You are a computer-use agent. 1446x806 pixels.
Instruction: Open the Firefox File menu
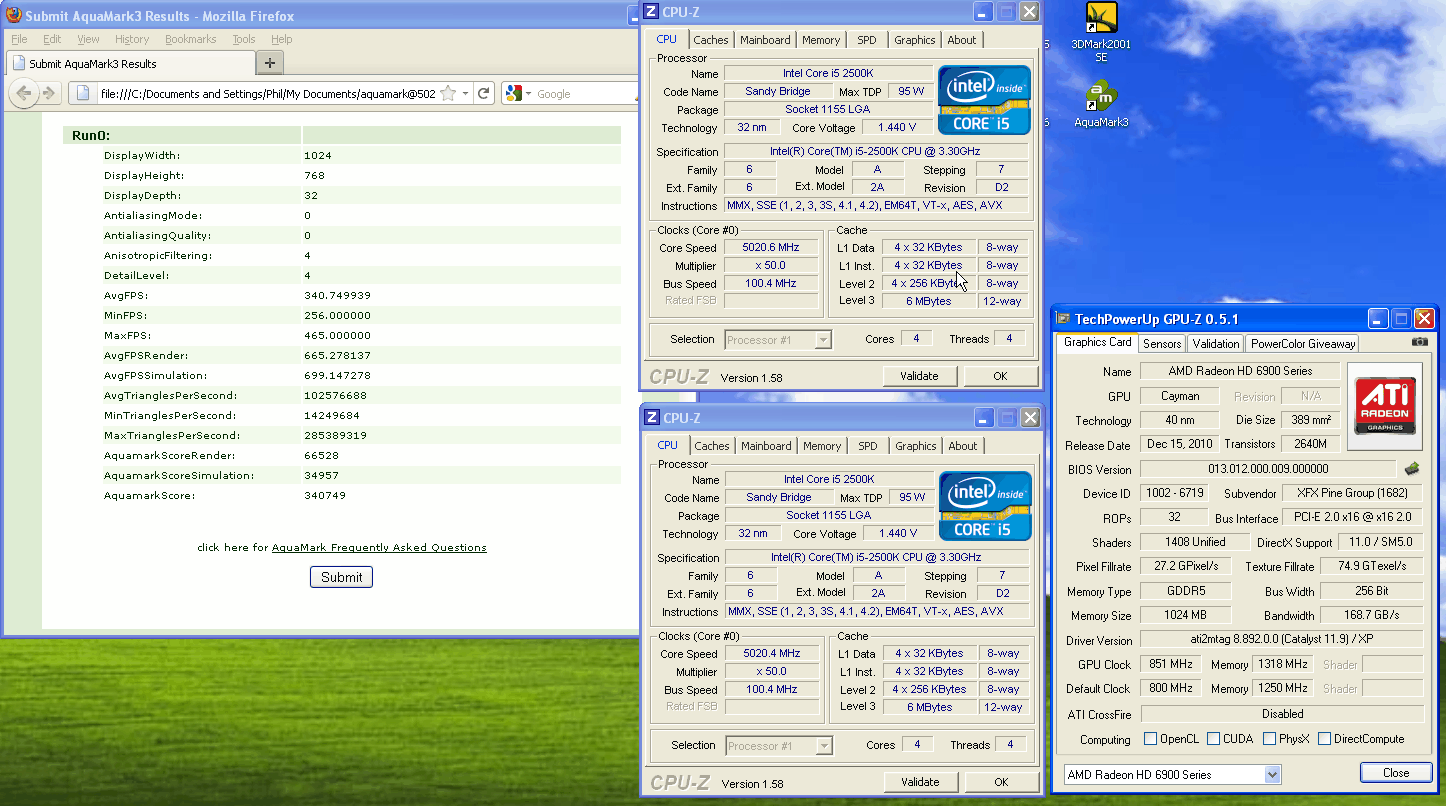(x=19, y=39)
